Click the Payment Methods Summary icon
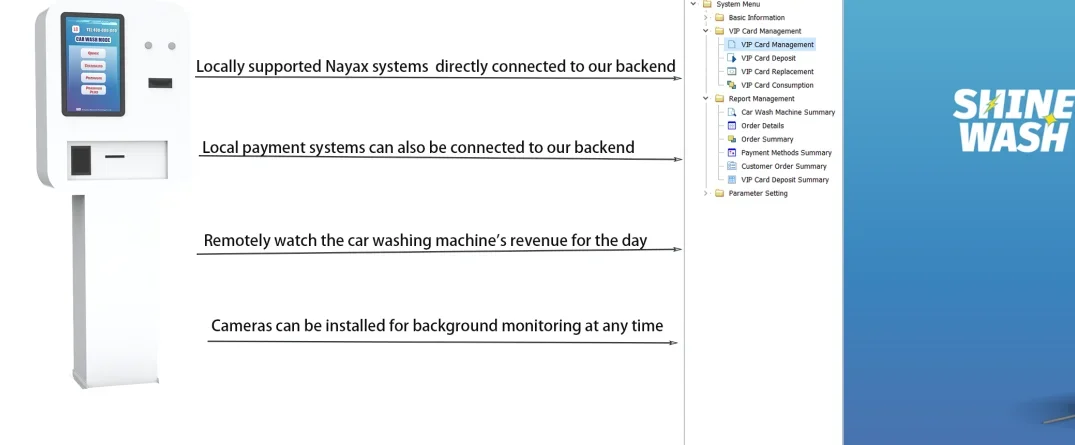Image resolution: width=1075 pixels, height=445 pixels. [732, 153]
